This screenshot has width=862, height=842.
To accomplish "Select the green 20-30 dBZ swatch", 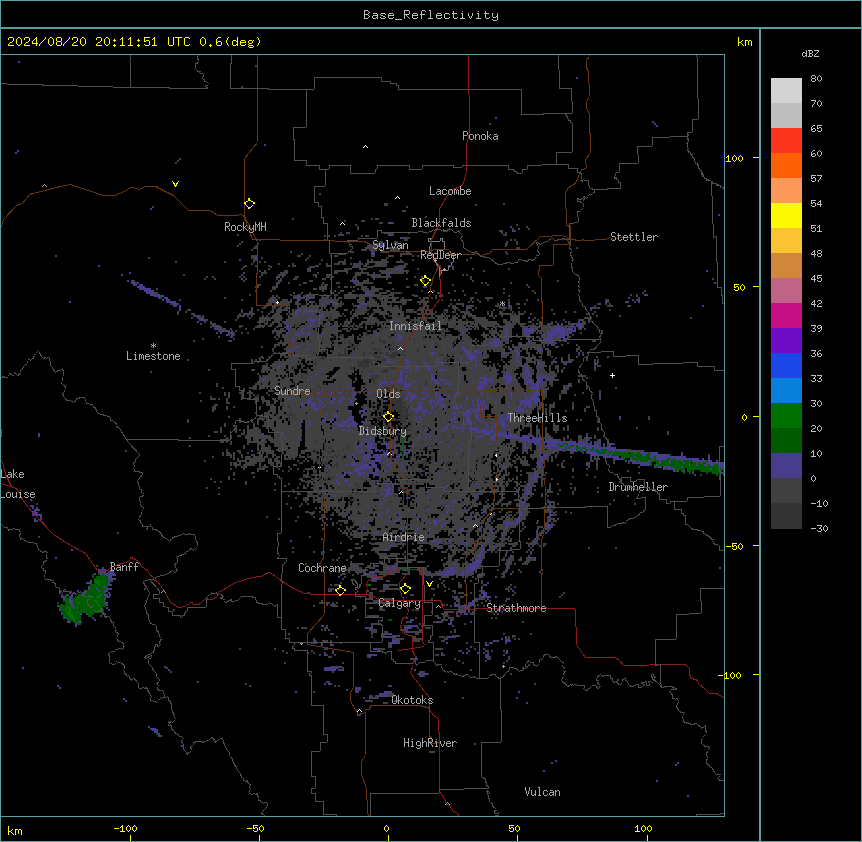I will point(786,416).
